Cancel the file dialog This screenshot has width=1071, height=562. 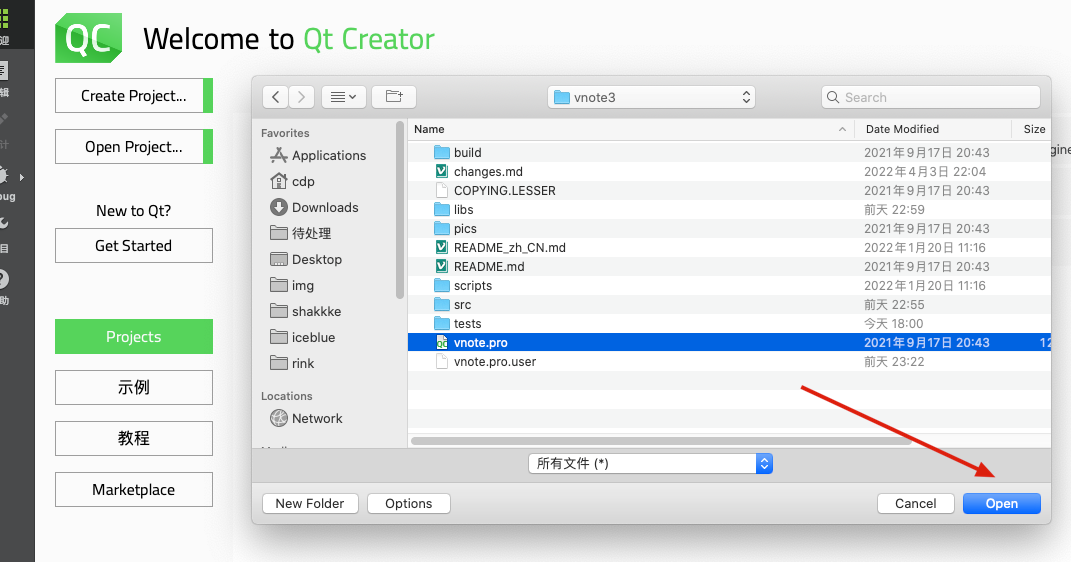915,503
